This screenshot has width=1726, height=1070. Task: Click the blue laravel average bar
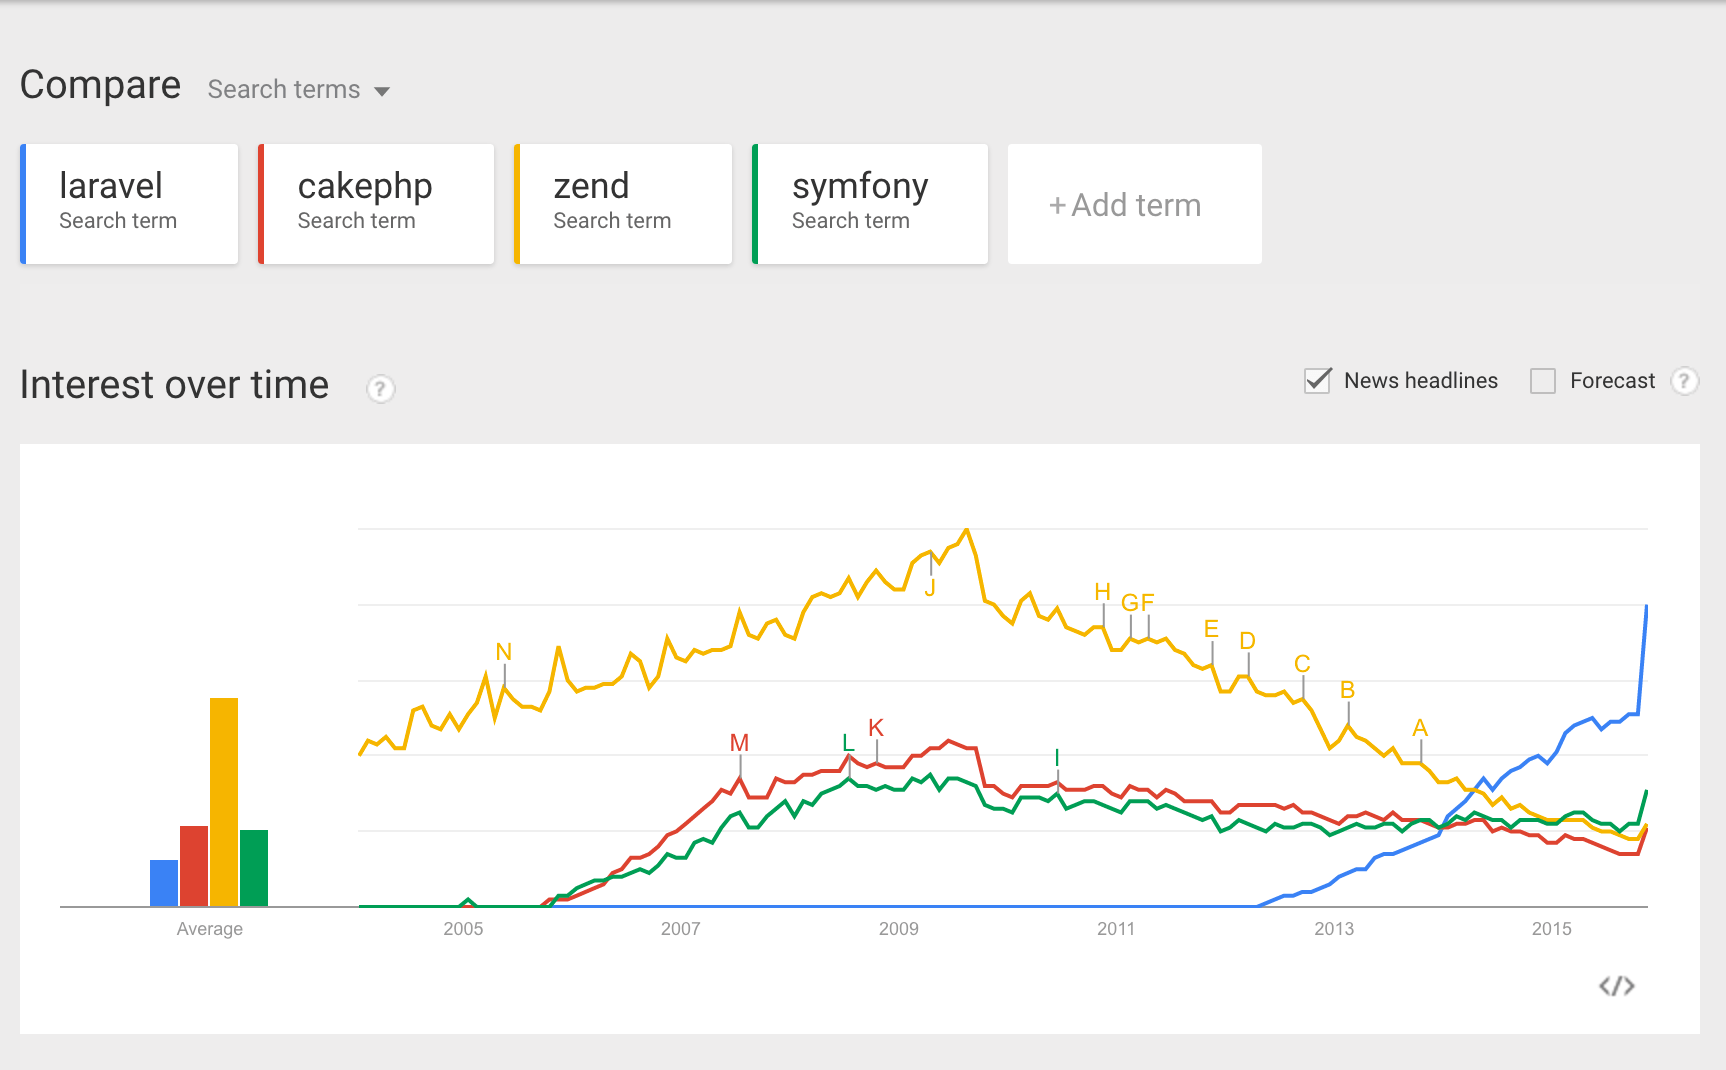164,883
